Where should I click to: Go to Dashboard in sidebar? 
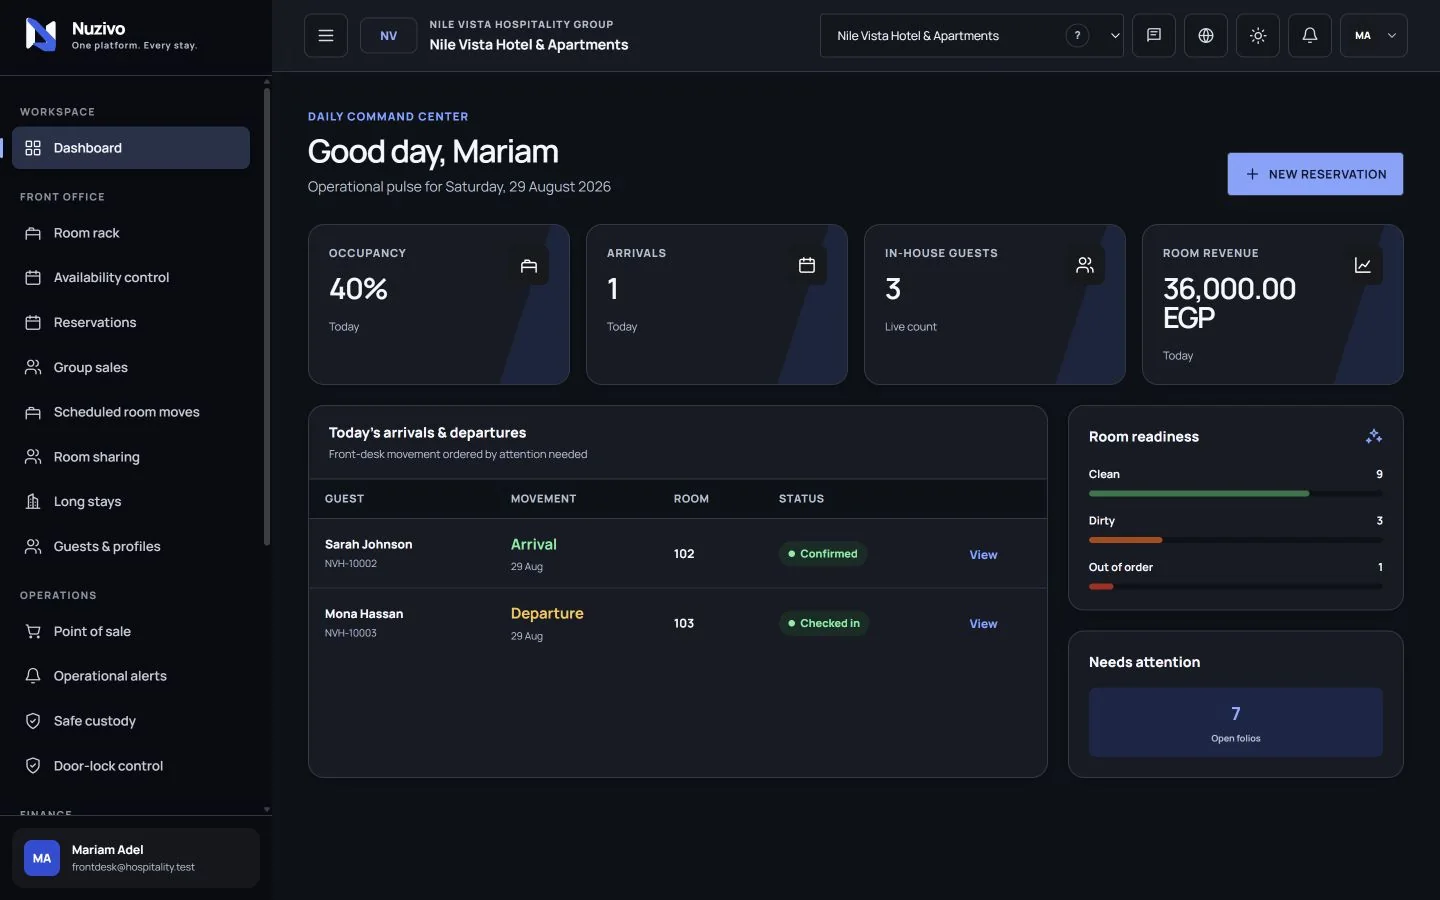(x=131, y=148)
